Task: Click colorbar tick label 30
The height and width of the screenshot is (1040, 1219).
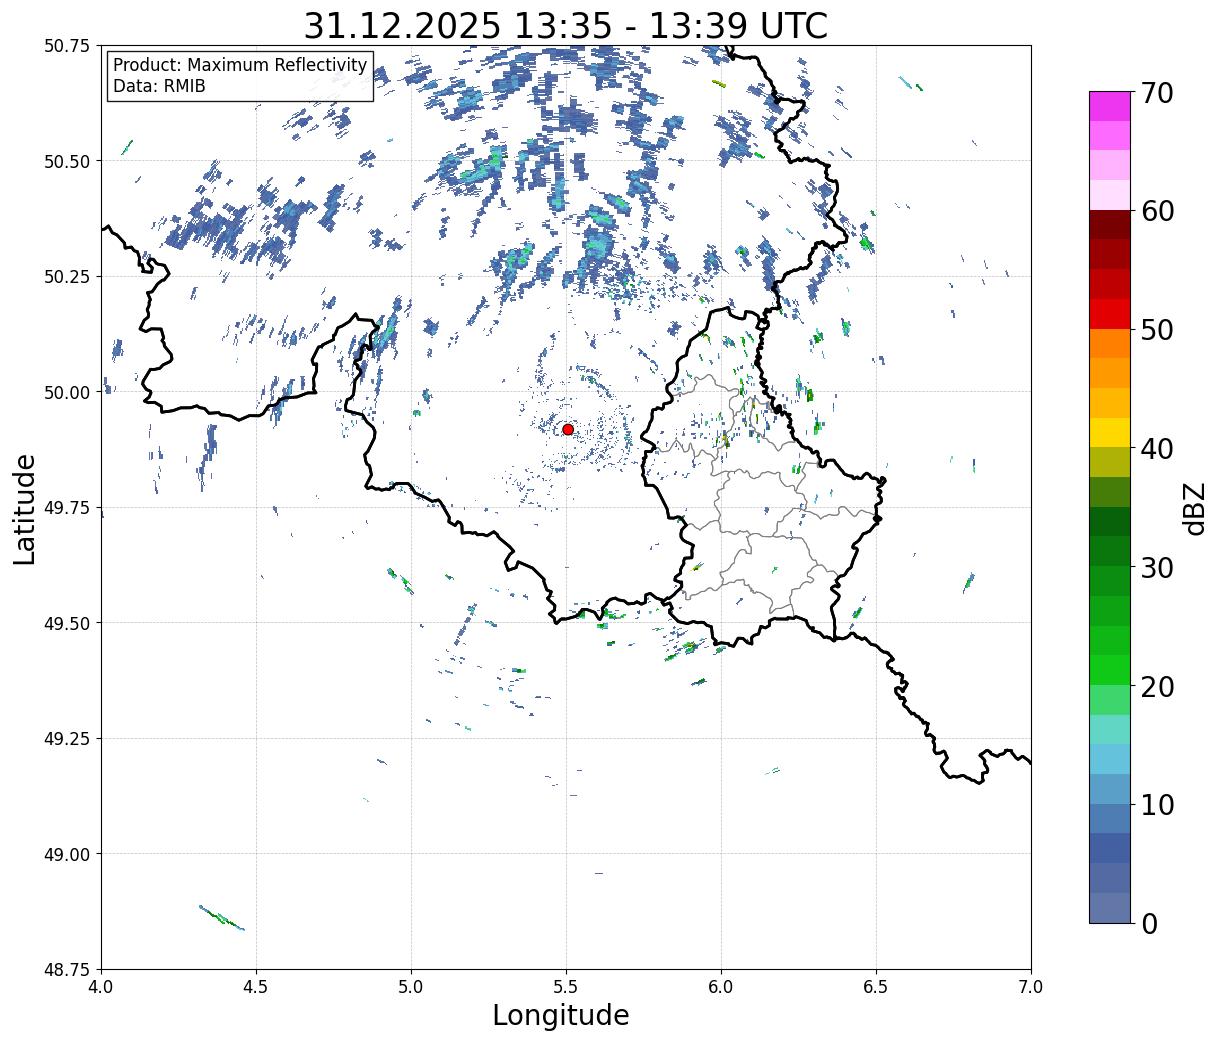Action: 1157,568
